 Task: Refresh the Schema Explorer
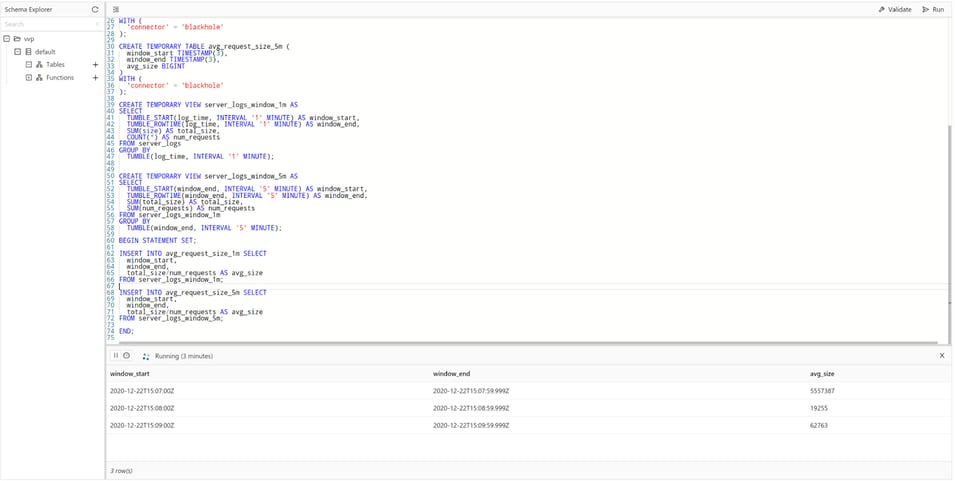click(95, 9)
